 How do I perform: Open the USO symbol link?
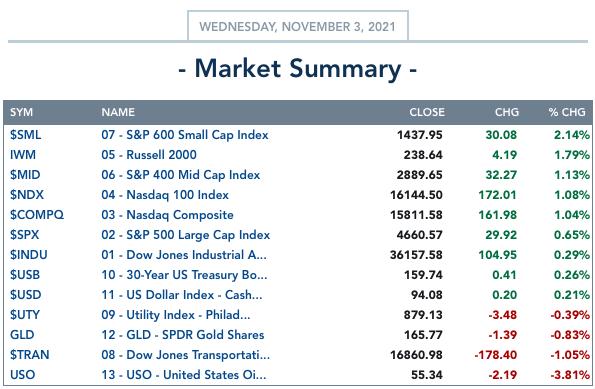(x=22, y=375)
